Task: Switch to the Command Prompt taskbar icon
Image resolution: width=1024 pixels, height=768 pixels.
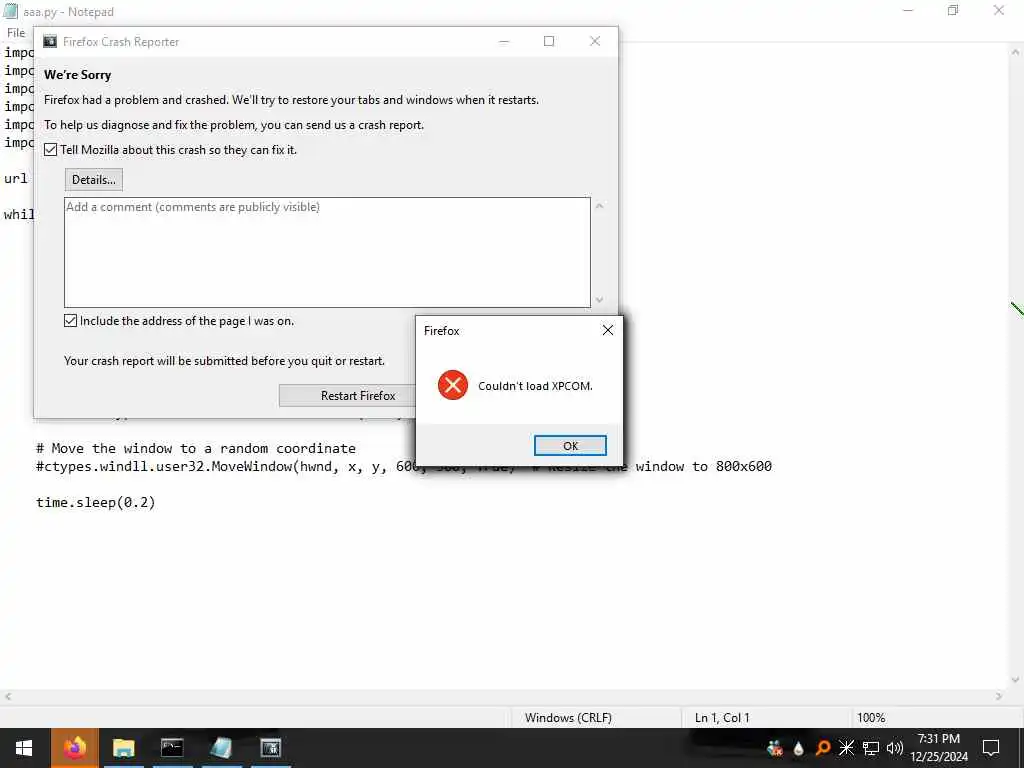Action: [x=172, y=748]
